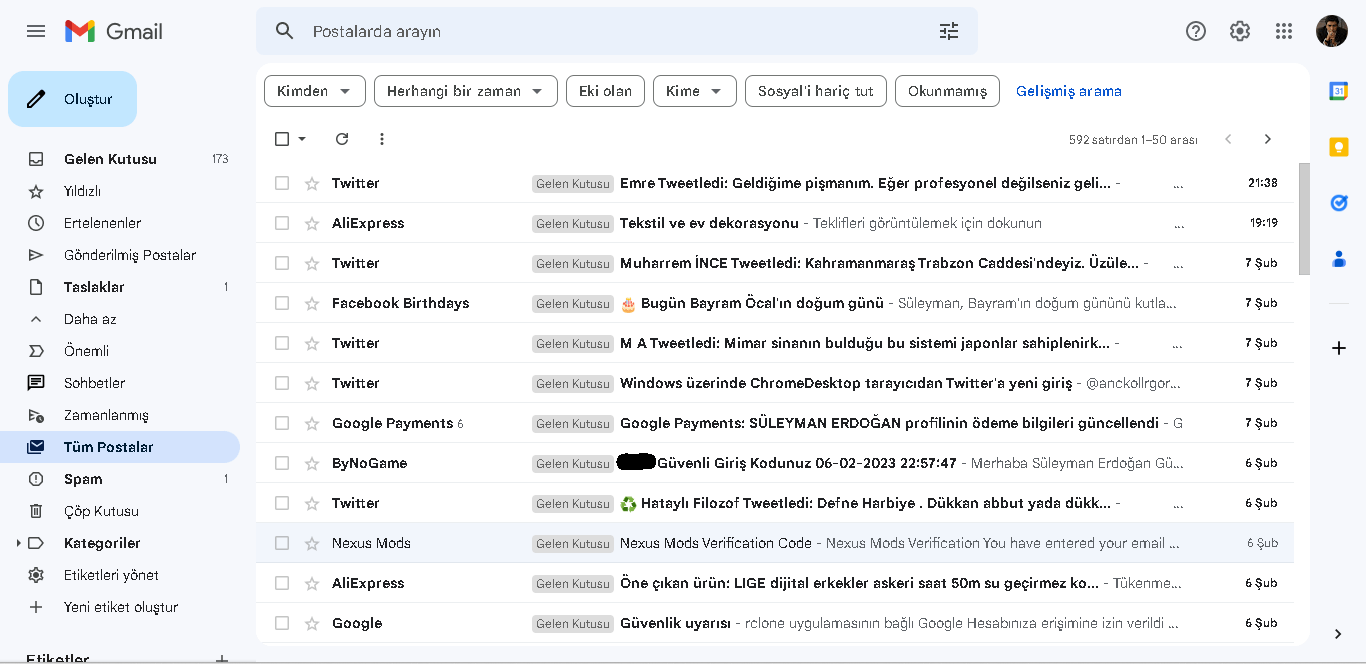Star the Google Payments email

pos(312,423)
